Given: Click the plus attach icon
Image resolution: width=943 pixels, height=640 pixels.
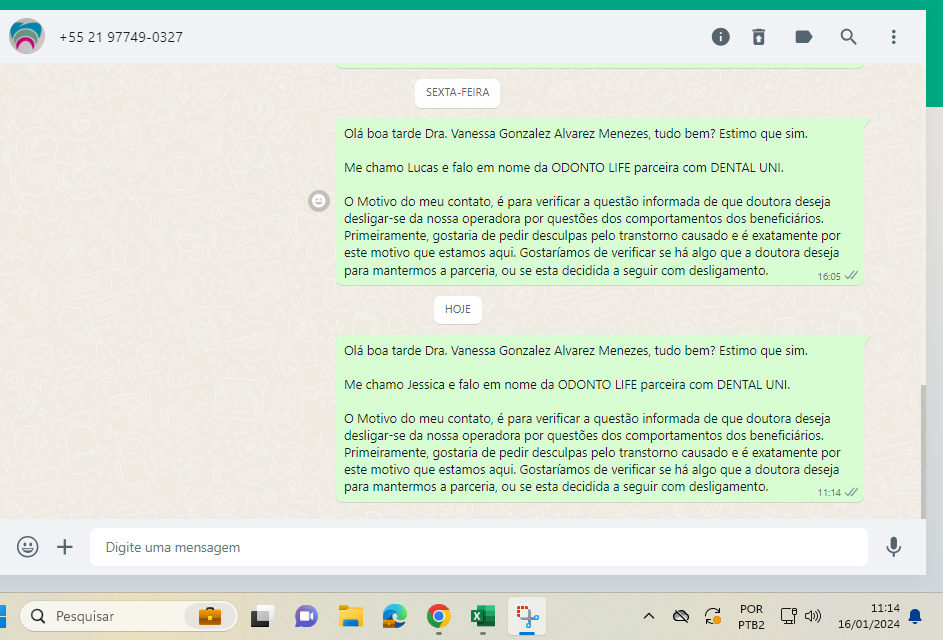Looking at the screenshot, I should (x=64, y=547).
